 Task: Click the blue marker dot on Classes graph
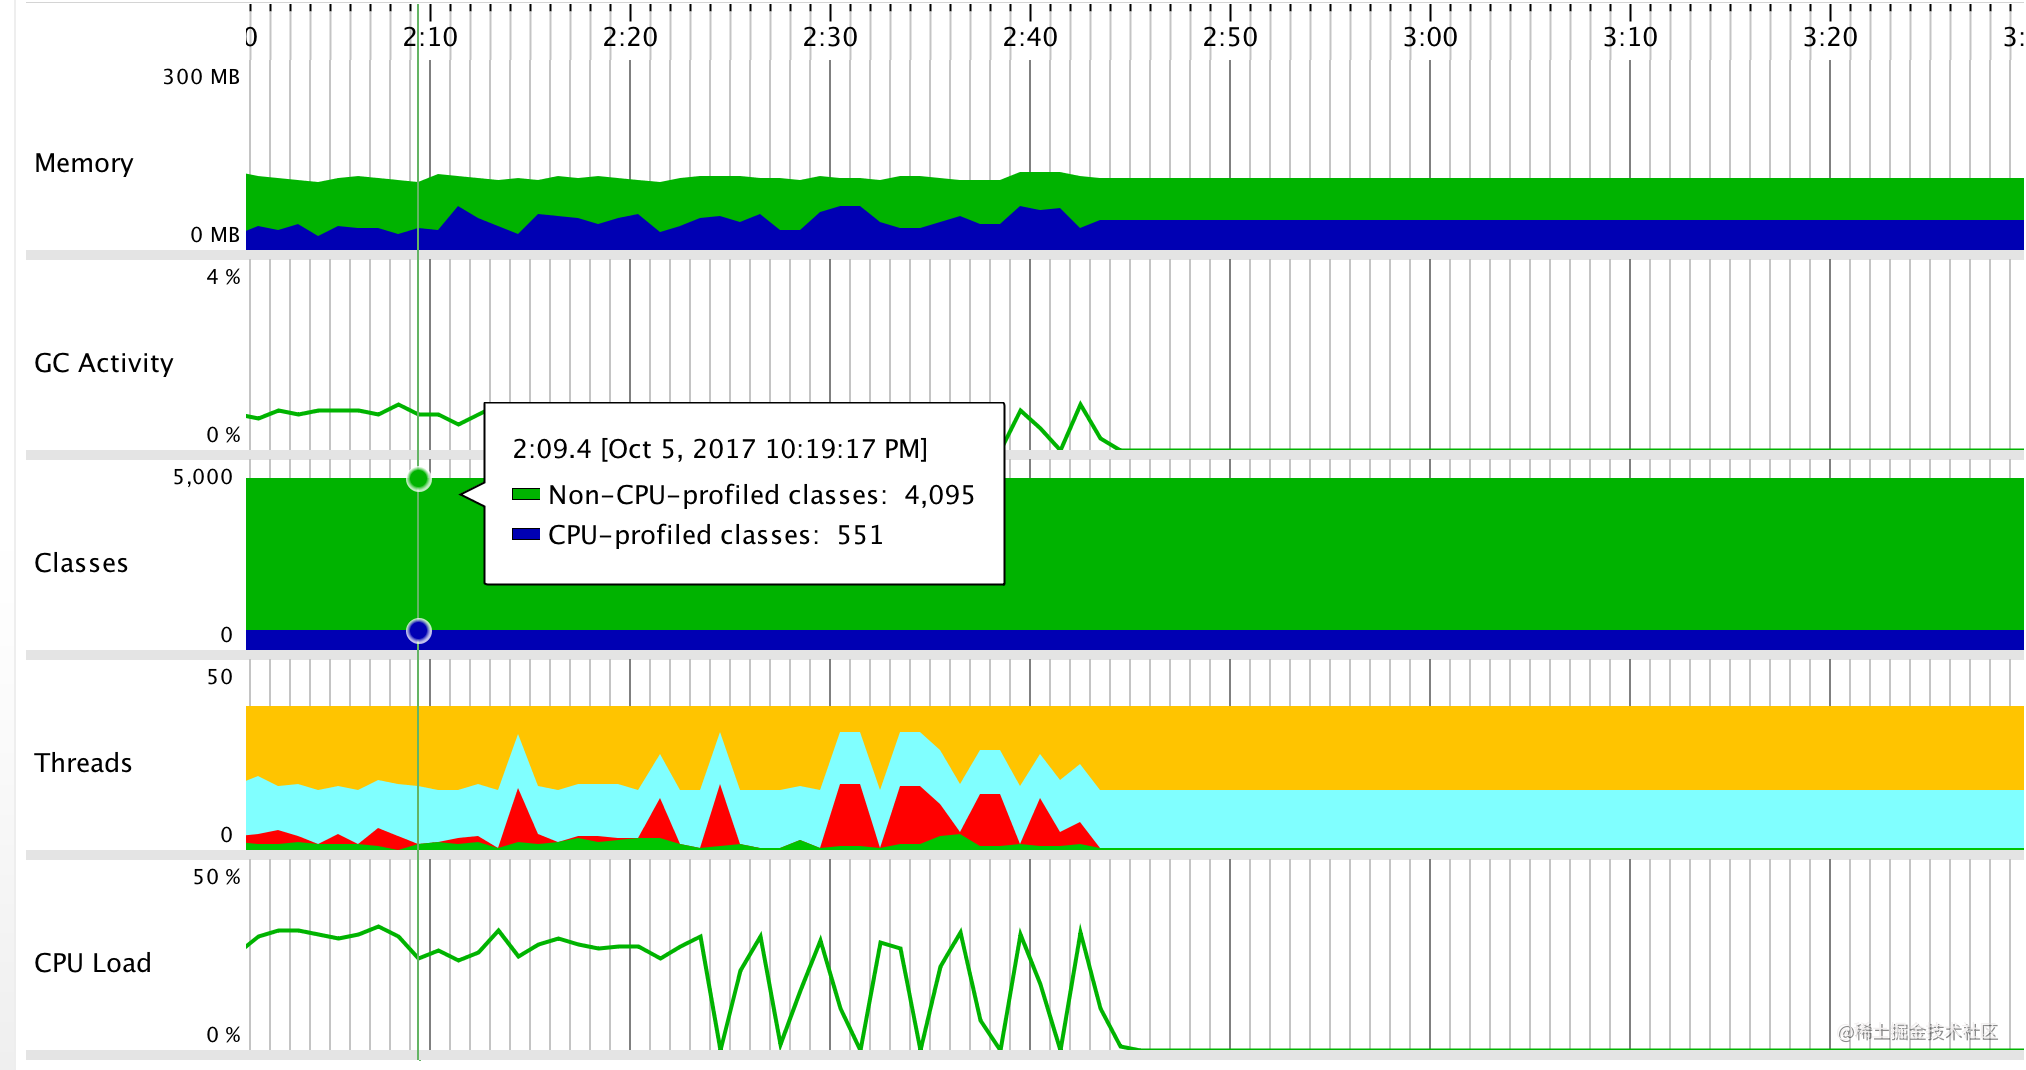click(419, 631)
